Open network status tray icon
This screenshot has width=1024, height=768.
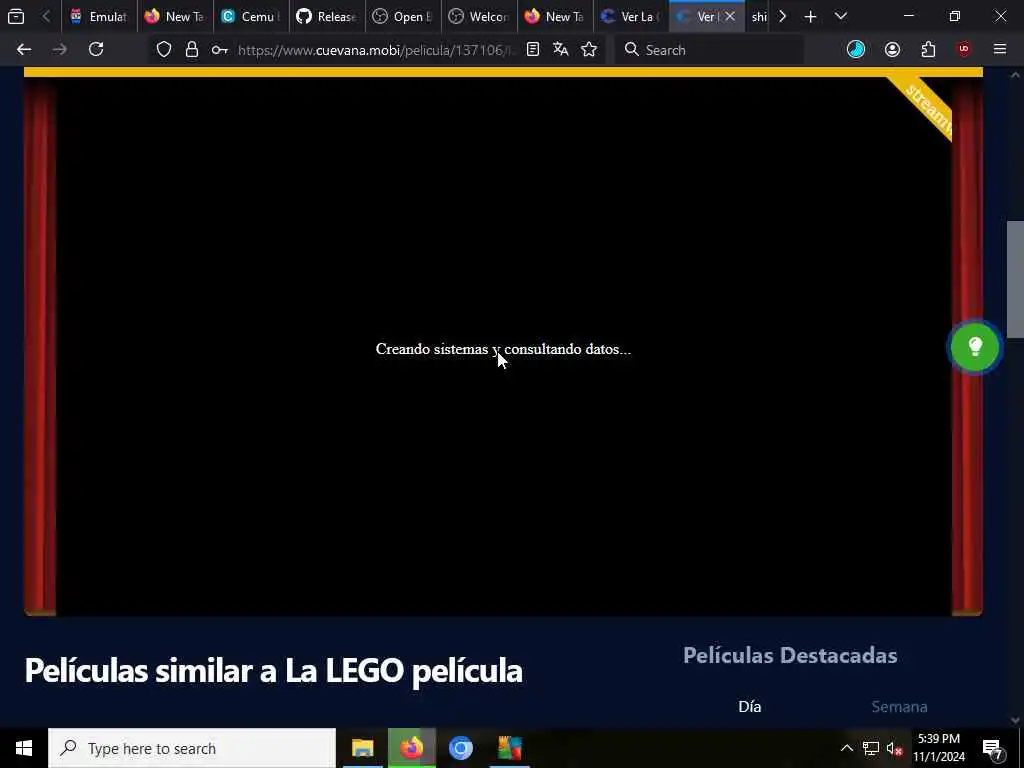[x=871, y=748]
